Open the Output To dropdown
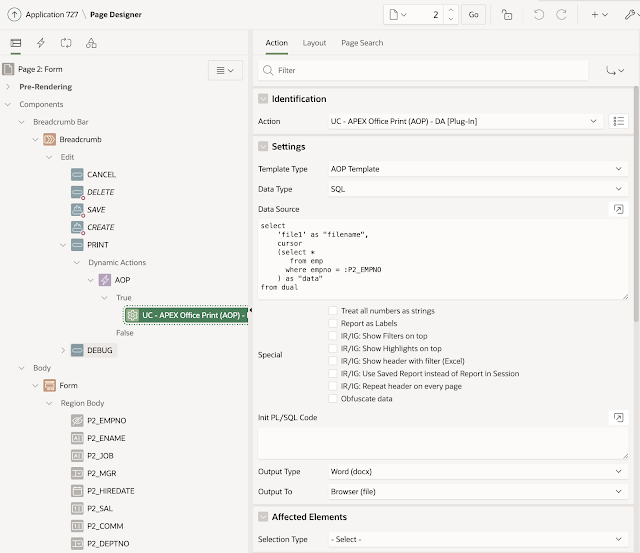 478,491
